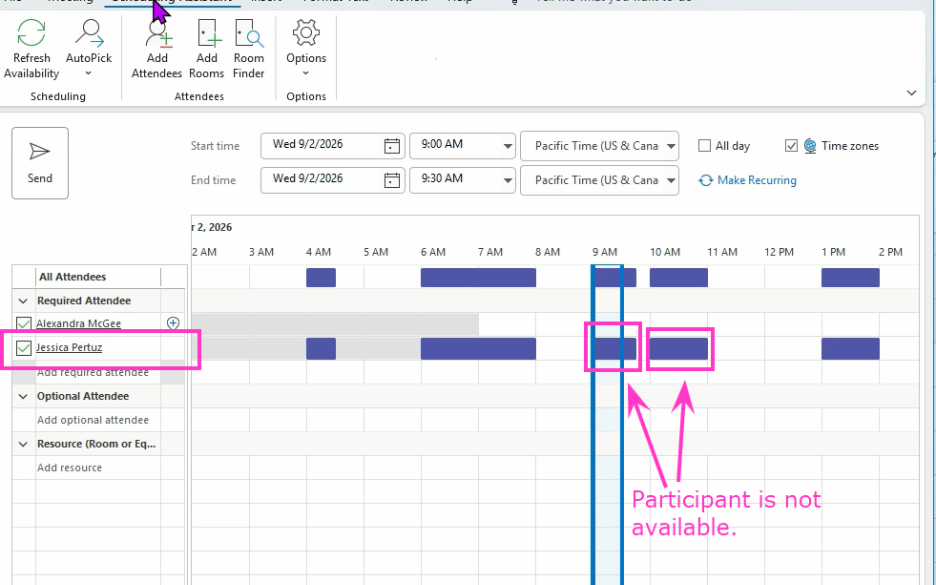Open the Start time Pacific Time zone dropdown
936x585 pixels.
tap(671, 146)
